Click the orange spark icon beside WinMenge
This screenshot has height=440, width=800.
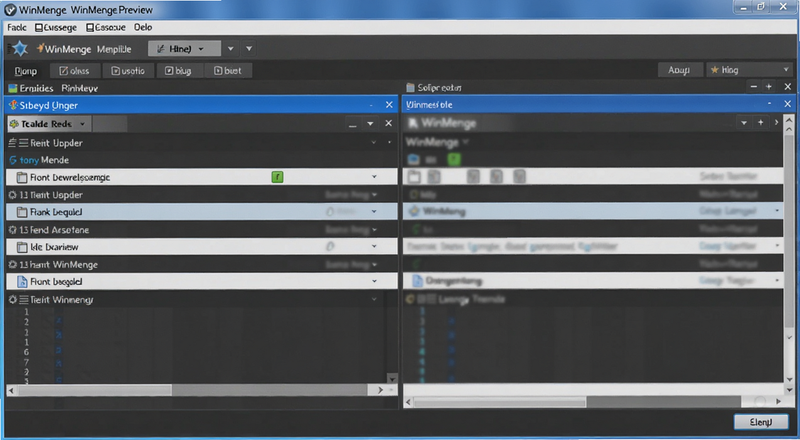40,48
